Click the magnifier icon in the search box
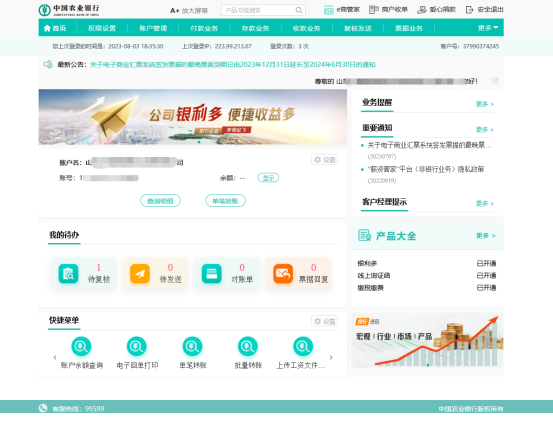Viewport: 553px width, 421px height. 299,10
